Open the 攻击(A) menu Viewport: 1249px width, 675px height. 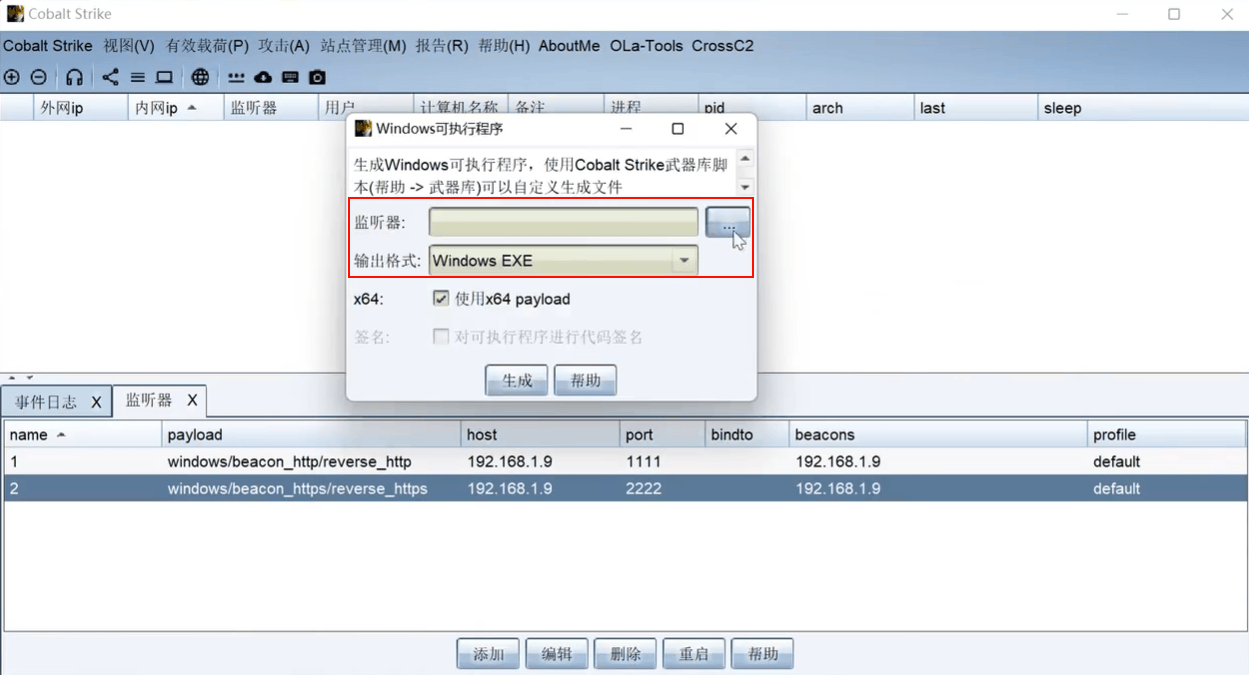pos(284,46)
